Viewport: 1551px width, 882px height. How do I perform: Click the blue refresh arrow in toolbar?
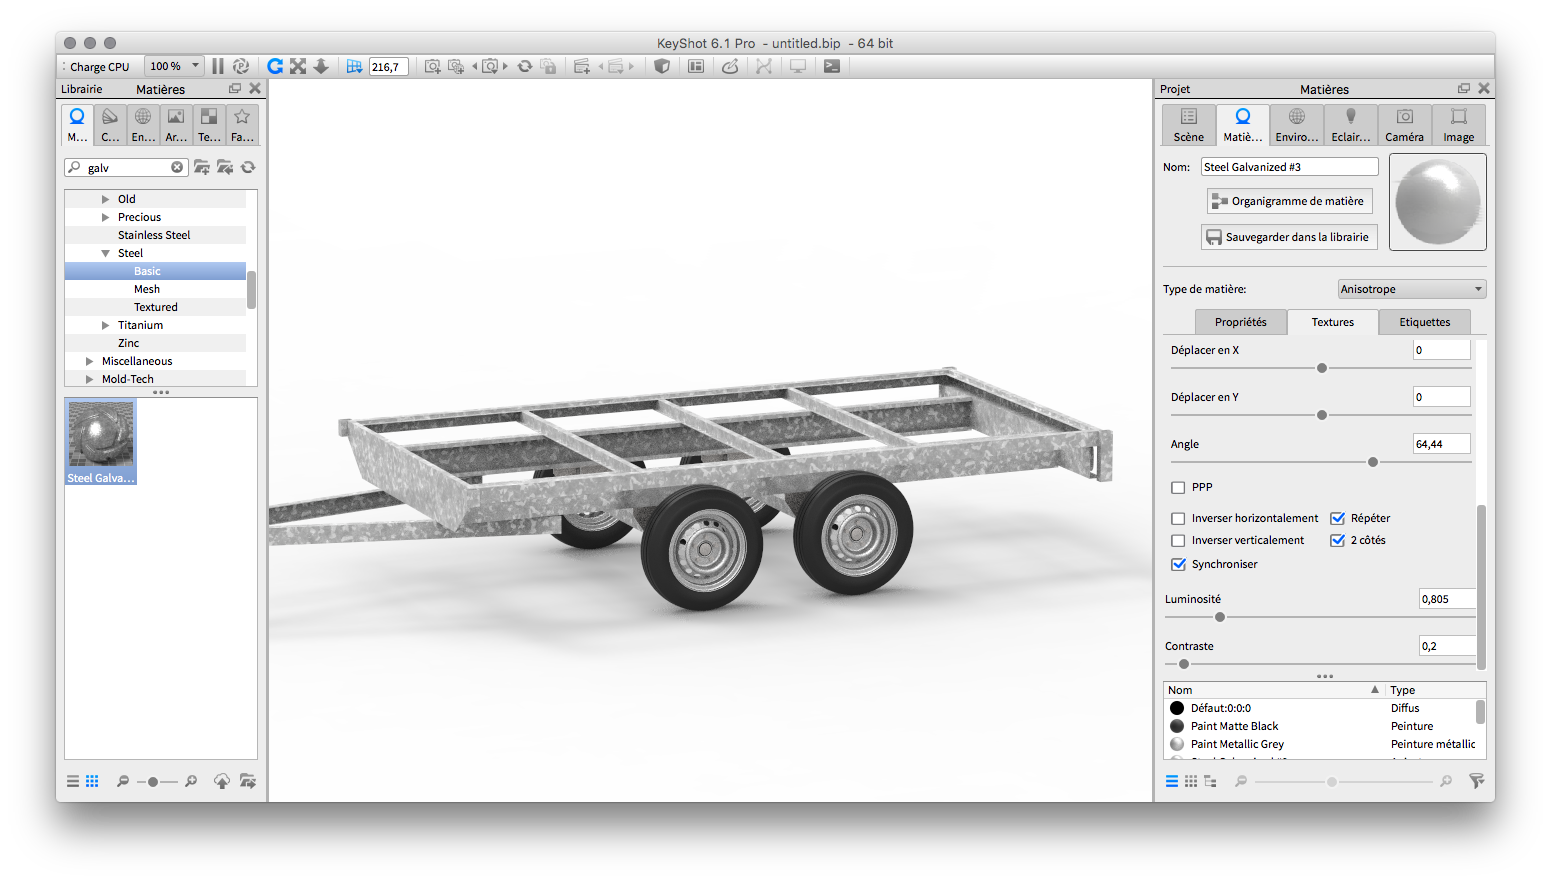[x=275, y=66]
